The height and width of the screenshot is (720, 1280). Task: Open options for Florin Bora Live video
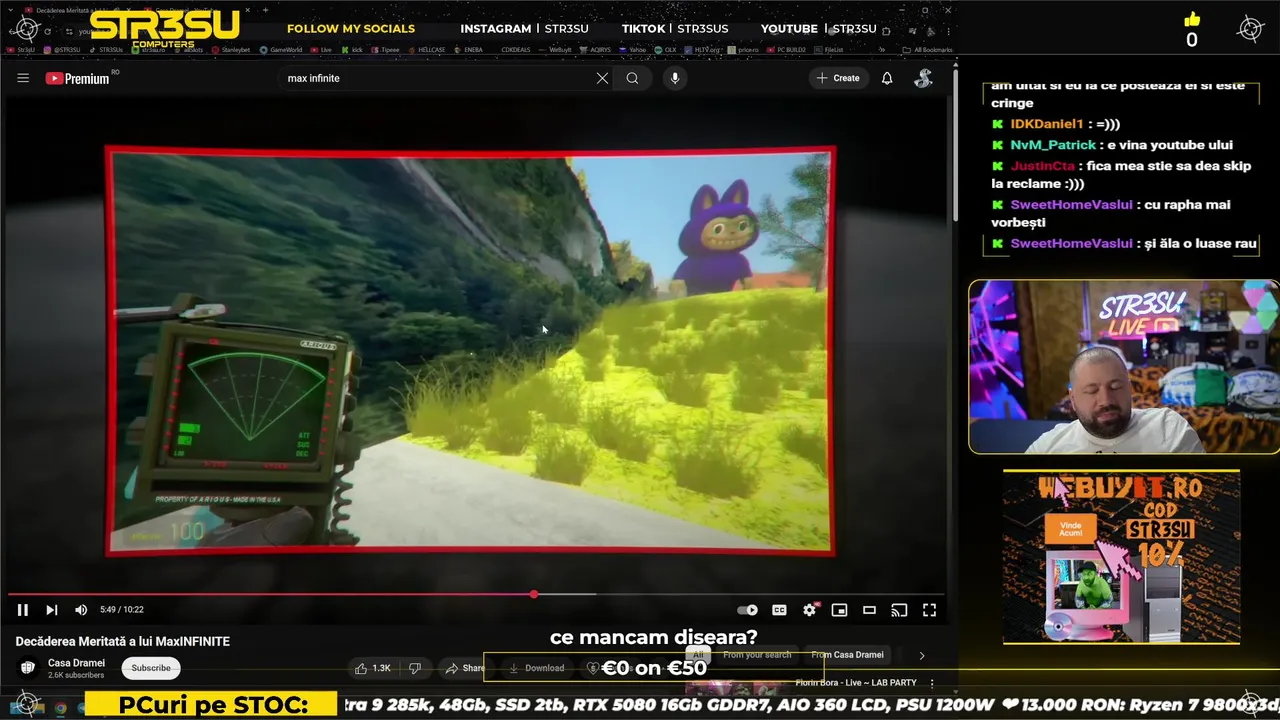[x=932, y=683]
